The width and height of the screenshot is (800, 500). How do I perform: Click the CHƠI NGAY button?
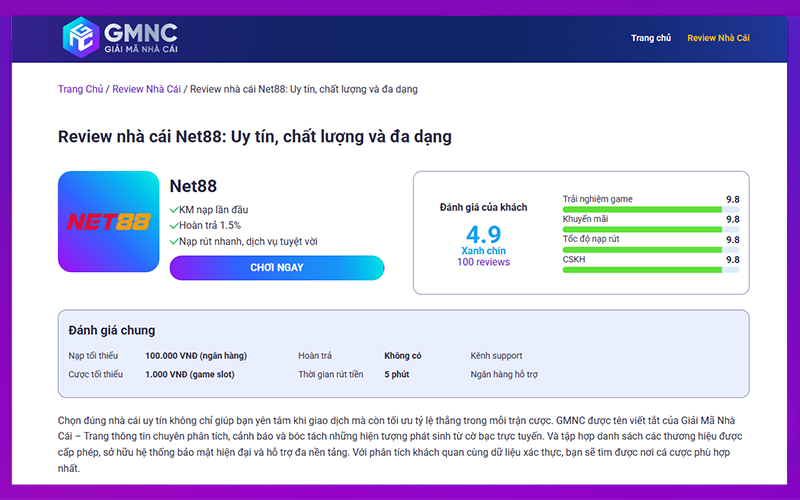(x=277, y=268)
